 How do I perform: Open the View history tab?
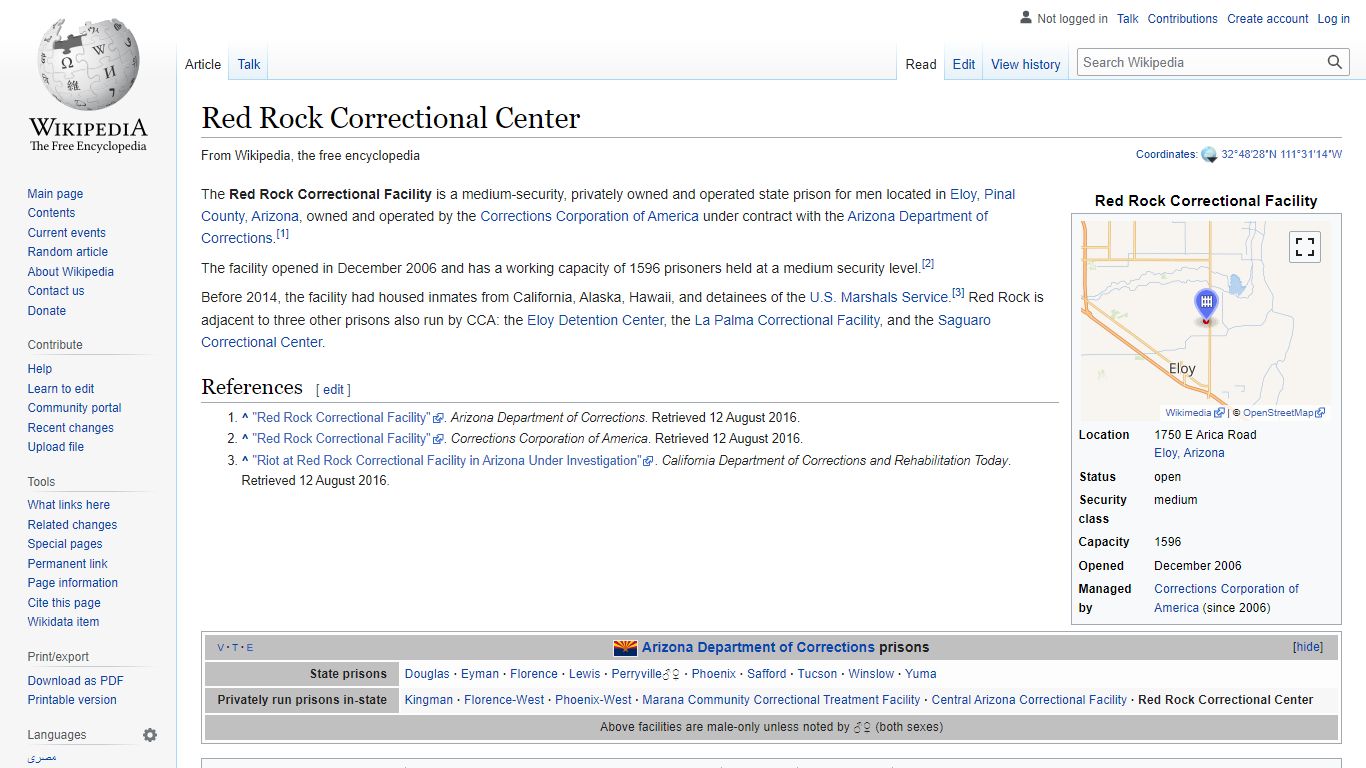click(1026, 64)
